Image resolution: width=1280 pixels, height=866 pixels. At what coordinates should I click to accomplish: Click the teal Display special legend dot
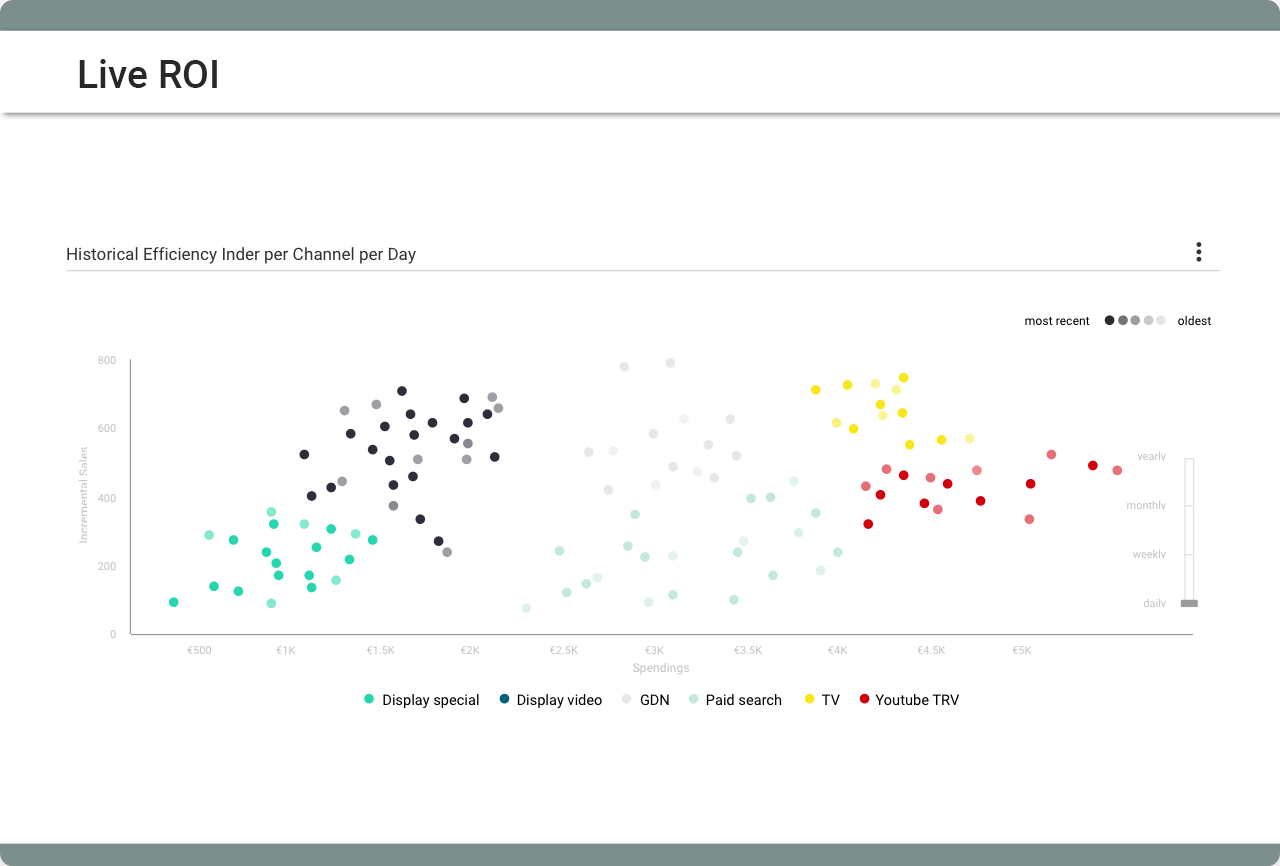(x=369, y=700)
